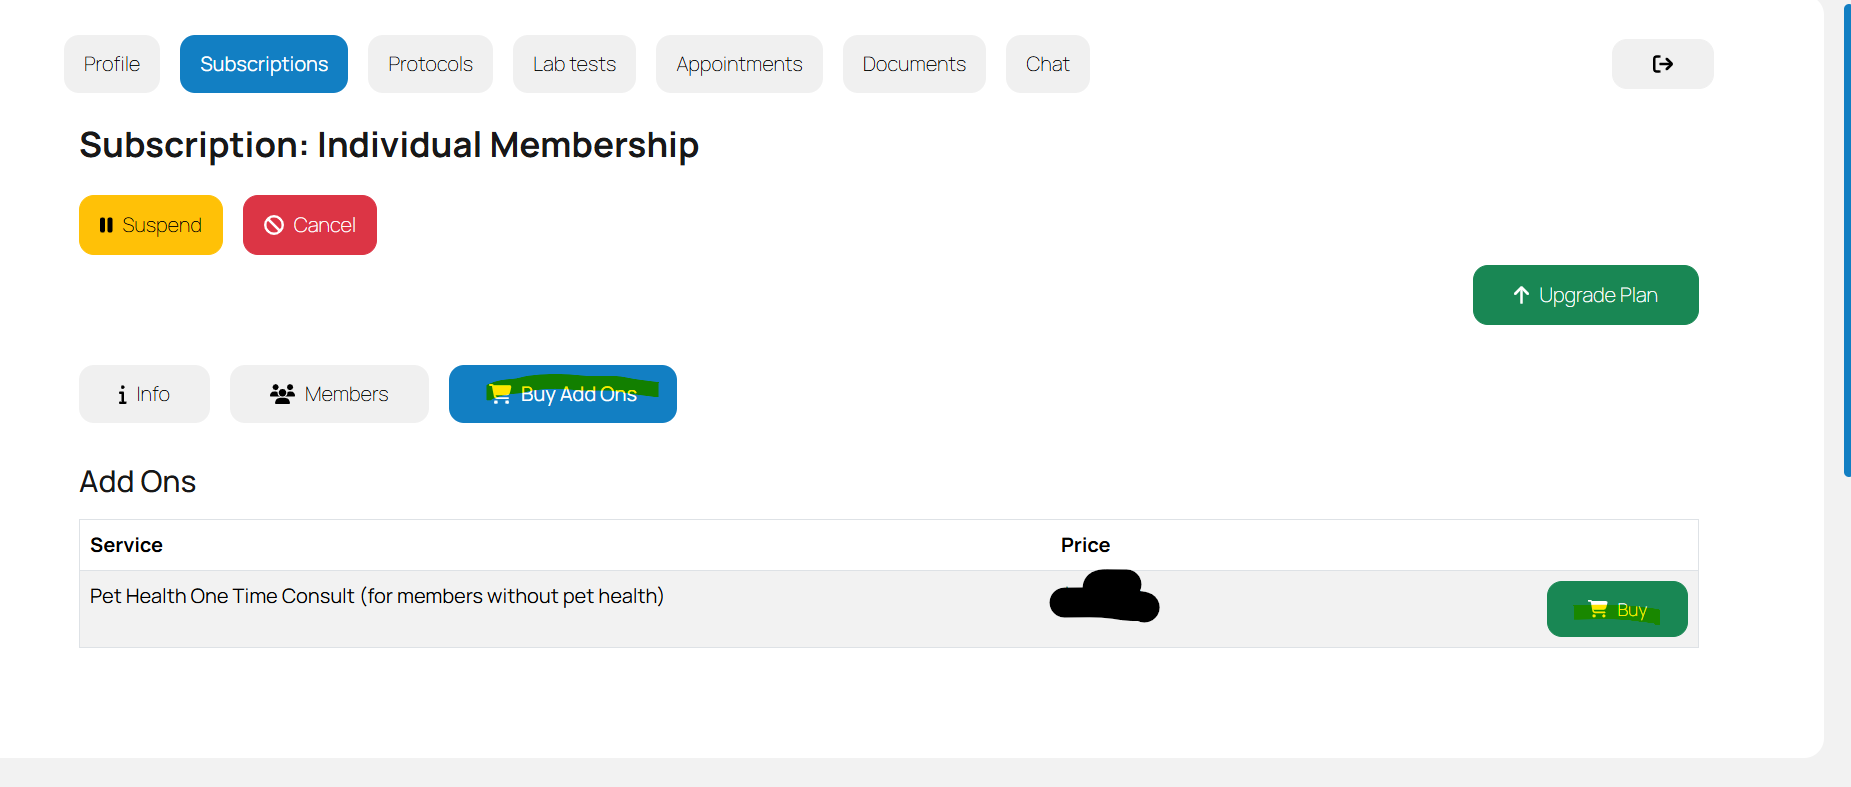Image resolution: width=1851 pixels, height=787 pixels.
Task: Open the Lab tests tab
Action: 574,64
